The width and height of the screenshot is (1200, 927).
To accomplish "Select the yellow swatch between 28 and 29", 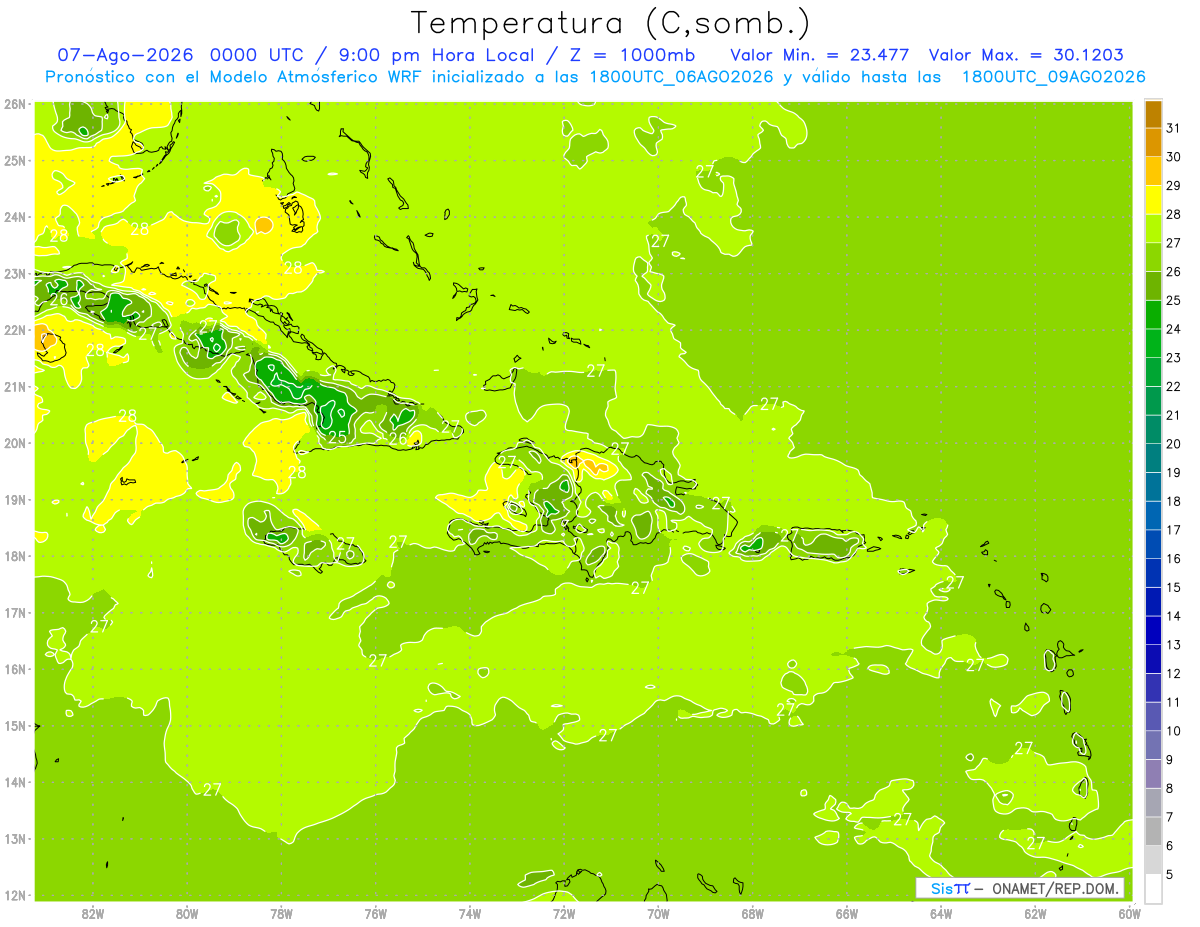I will tap(1153, 200).
